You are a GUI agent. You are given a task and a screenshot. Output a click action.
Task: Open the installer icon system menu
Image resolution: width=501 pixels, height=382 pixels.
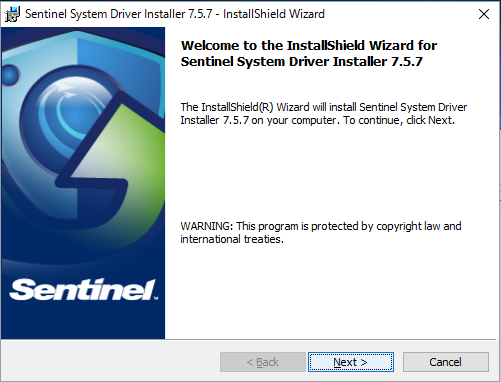point(12,14)
